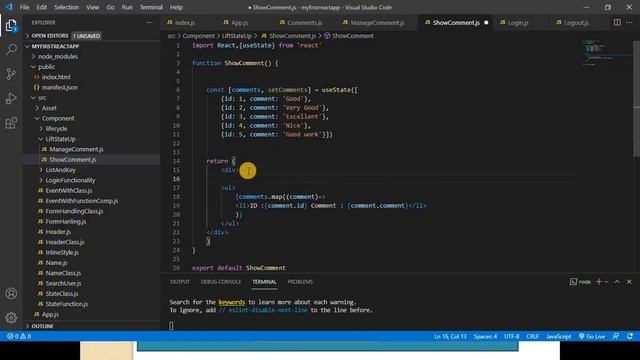
Task: Split the editor right
Action: [x=617, y=22]
